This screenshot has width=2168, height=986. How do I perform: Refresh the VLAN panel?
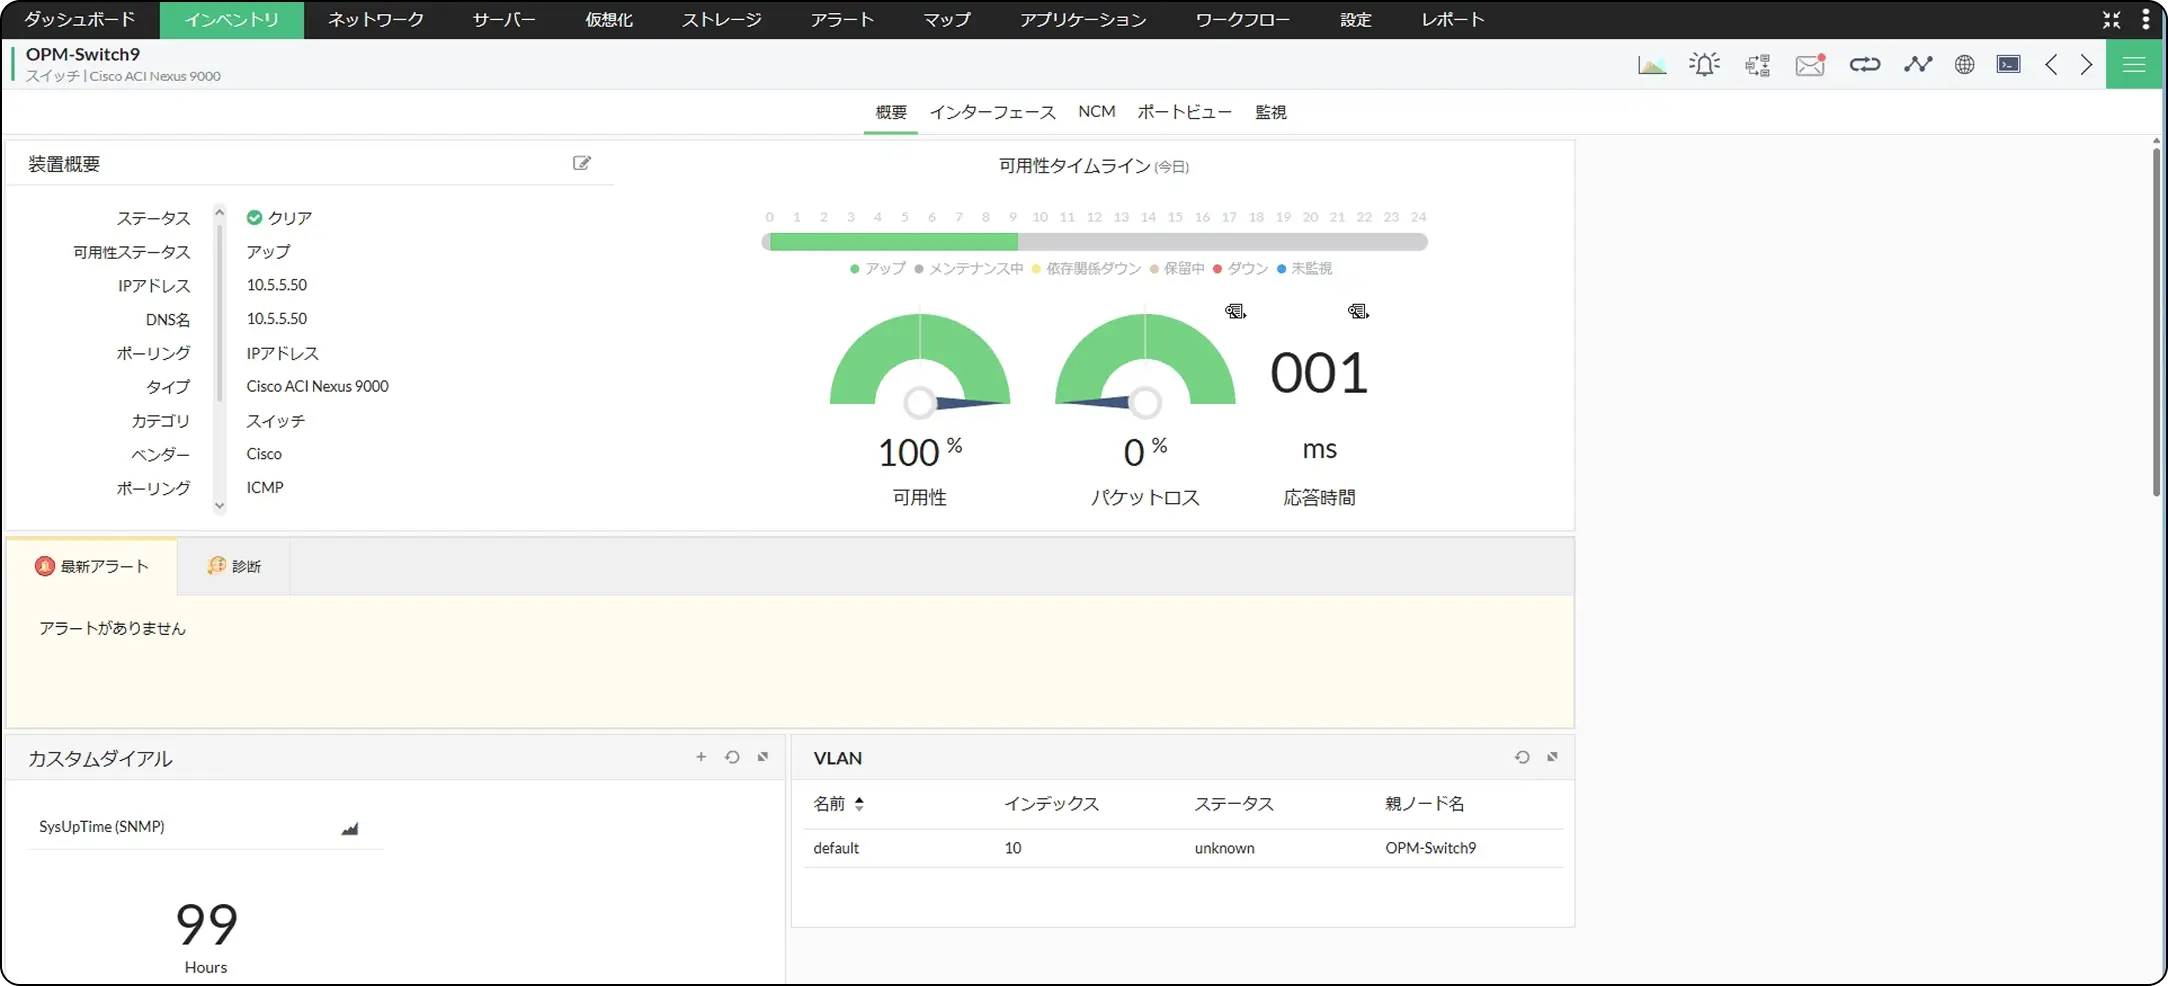click(x=1522, y=757)
